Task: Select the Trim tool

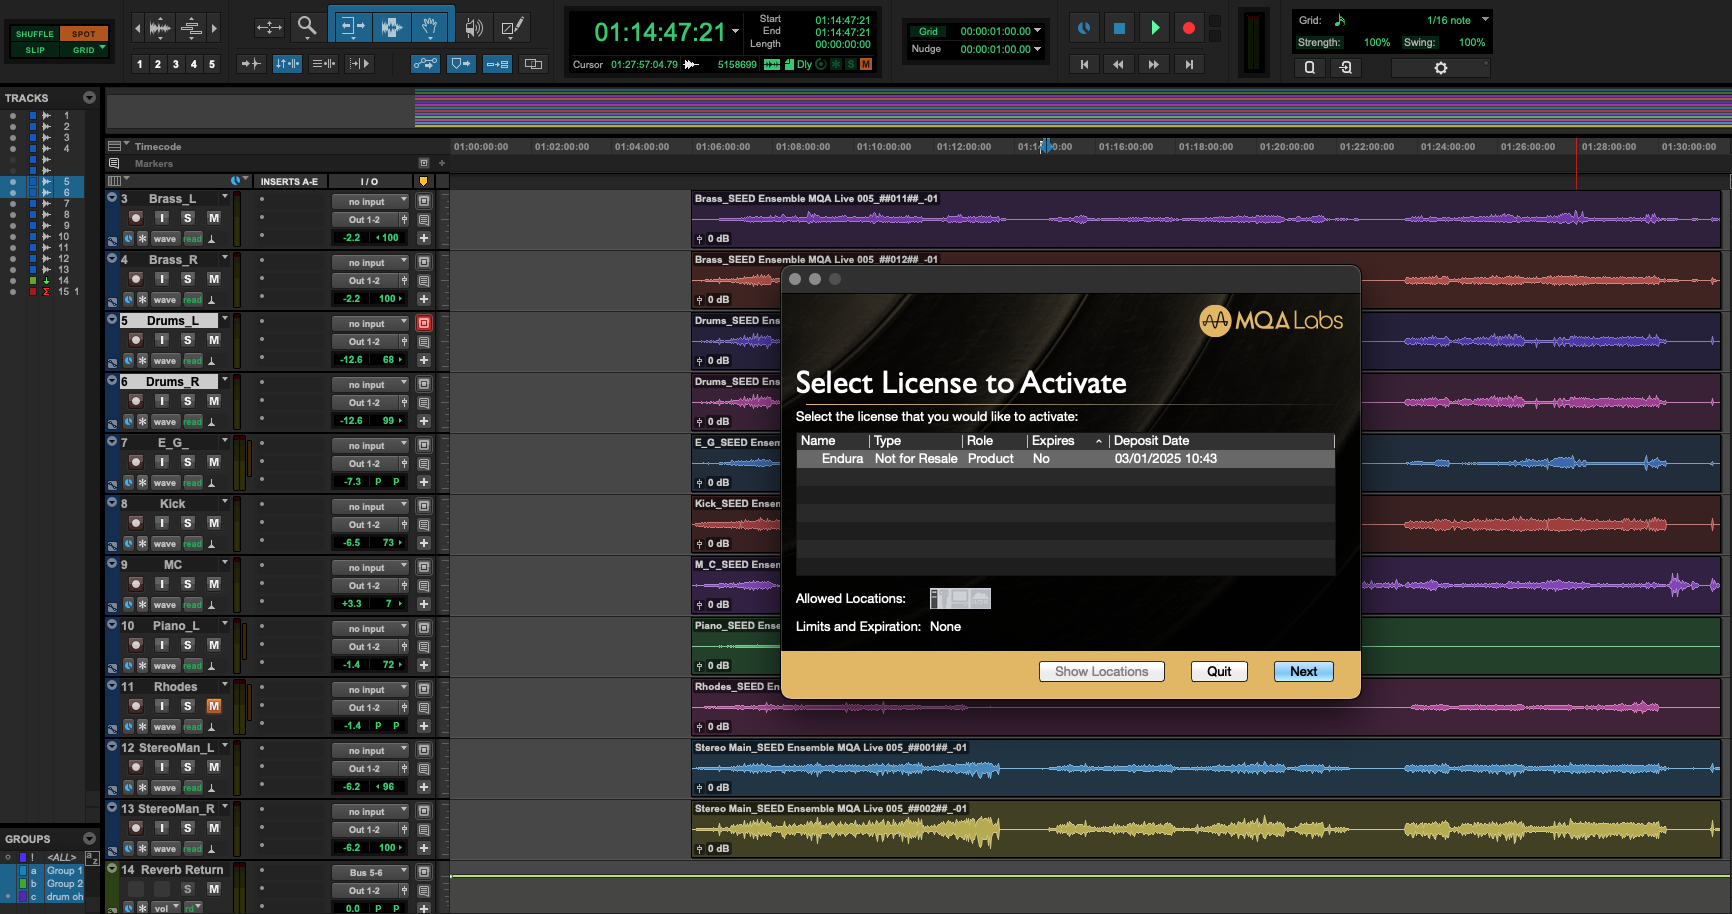Action: (352, 27)
